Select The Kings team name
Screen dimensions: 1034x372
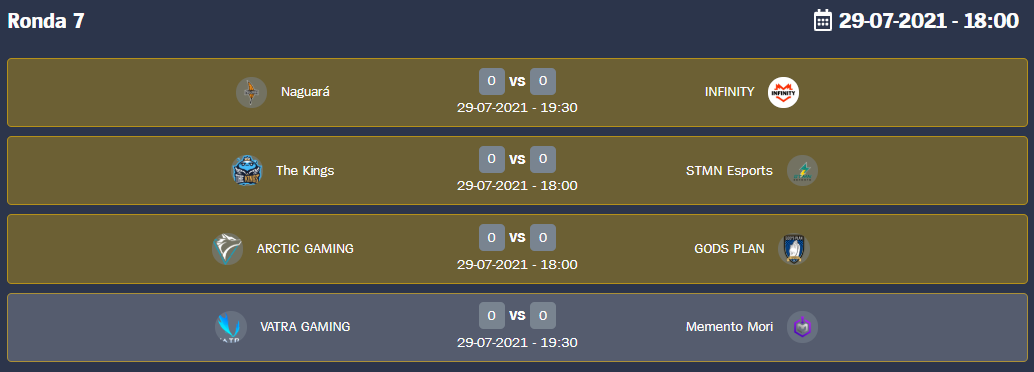(x=305, y=171)
